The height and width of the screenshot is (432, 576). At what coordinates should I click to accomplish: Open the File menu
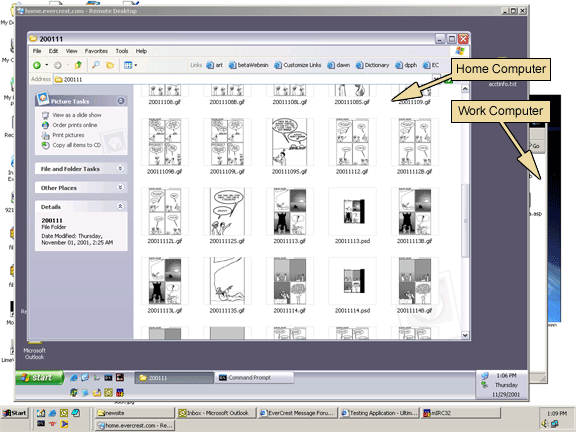tap(37, 51)
